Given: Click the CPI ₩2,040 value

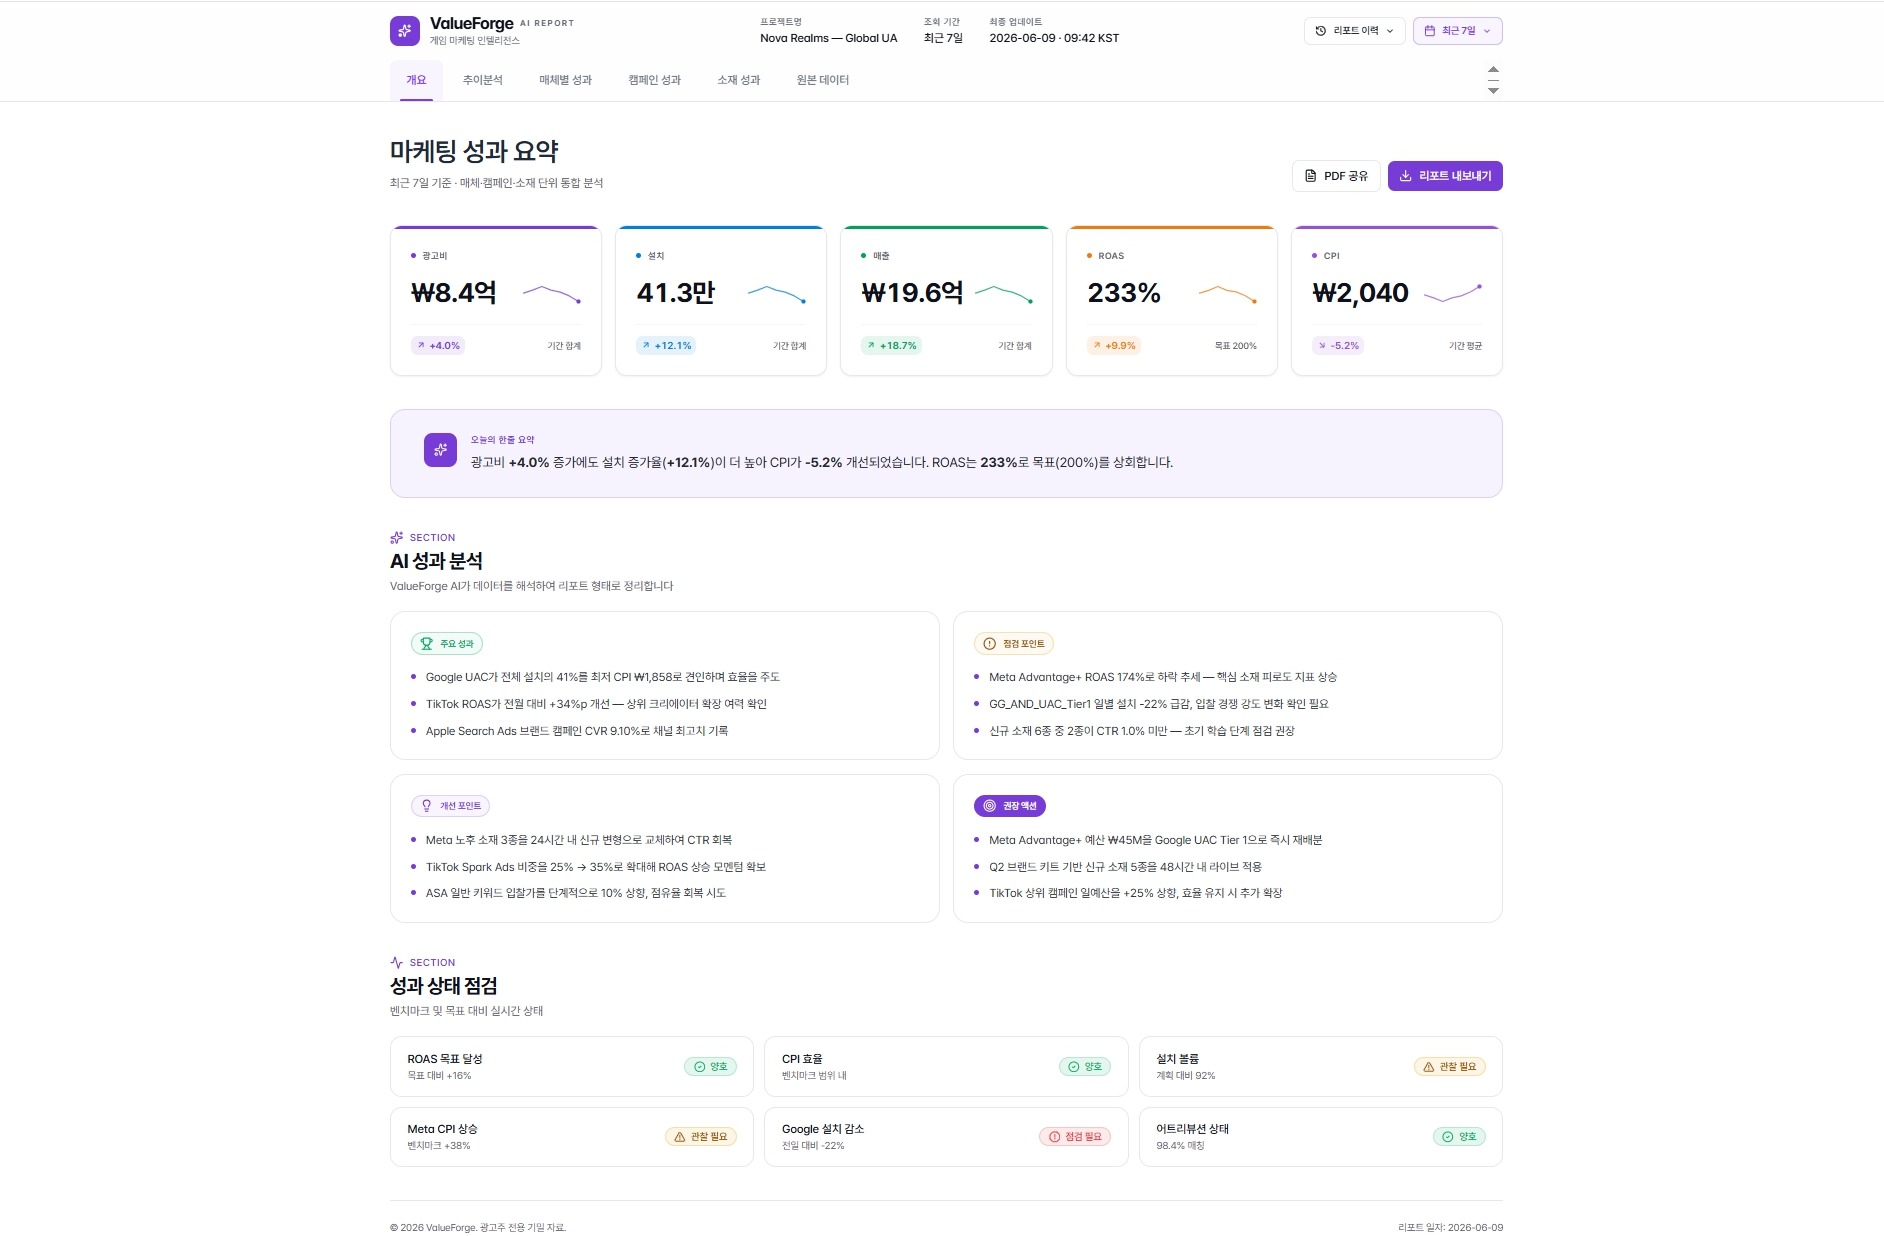Looking at the screenshot, I should (x=1360, y=293).
